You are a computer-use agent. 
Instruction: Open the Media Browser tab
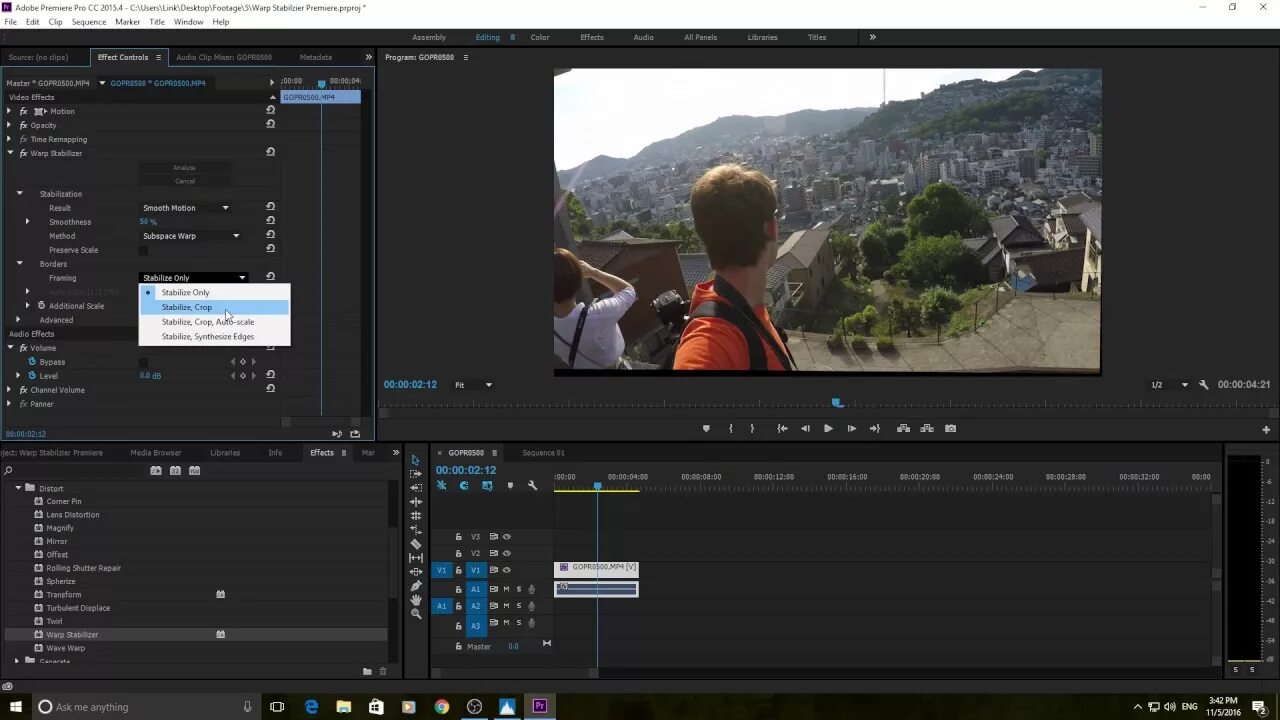[x=156, y=453]
